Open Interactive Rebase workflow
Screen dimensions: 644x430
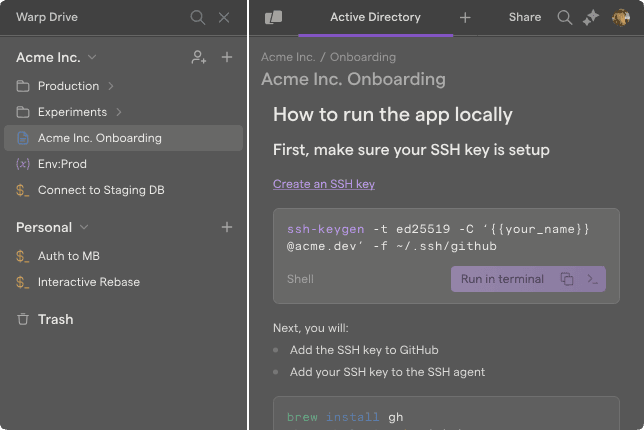pyautogui.click(x=89, y=282)
